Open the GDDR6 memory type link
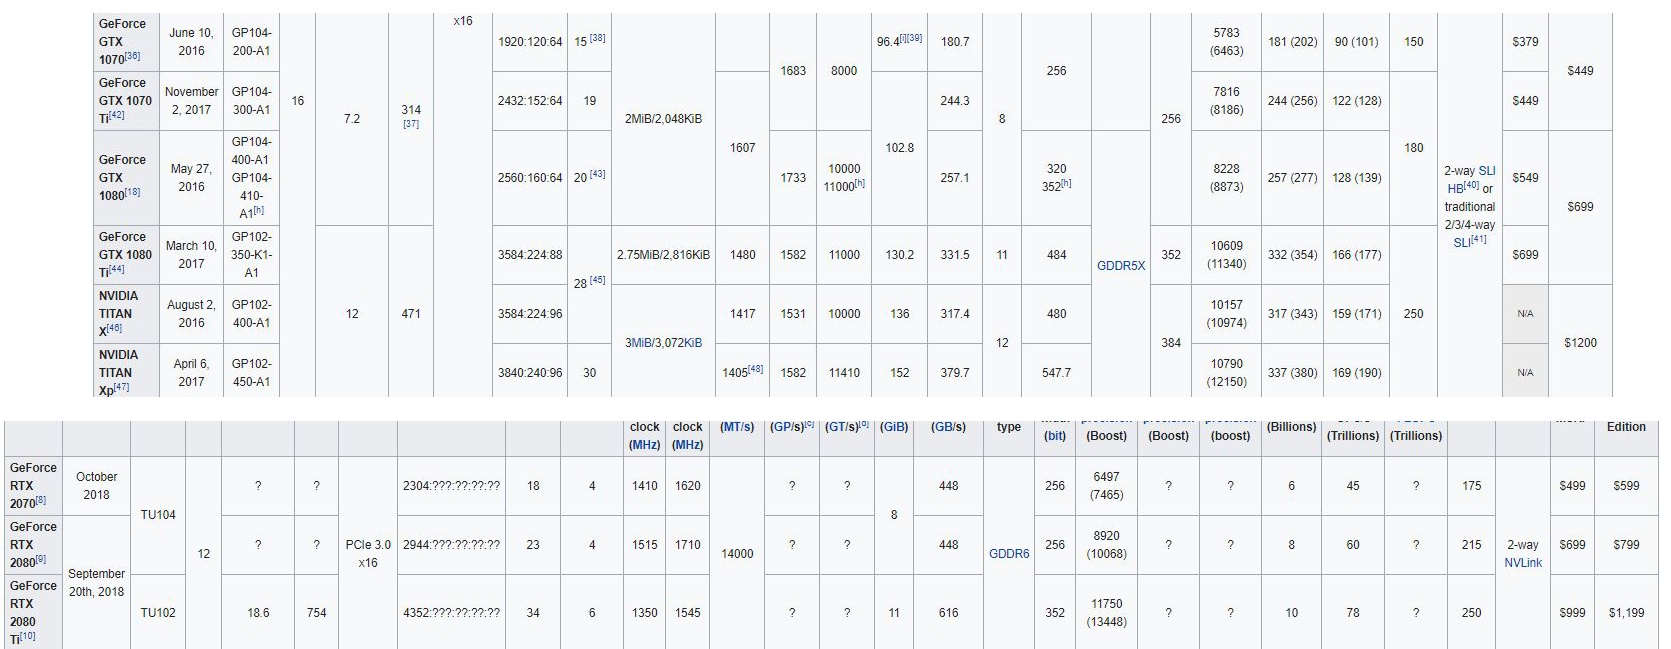Viewport: 1671px width, 649px height. pyautogui.click(x=1008, y=553)
